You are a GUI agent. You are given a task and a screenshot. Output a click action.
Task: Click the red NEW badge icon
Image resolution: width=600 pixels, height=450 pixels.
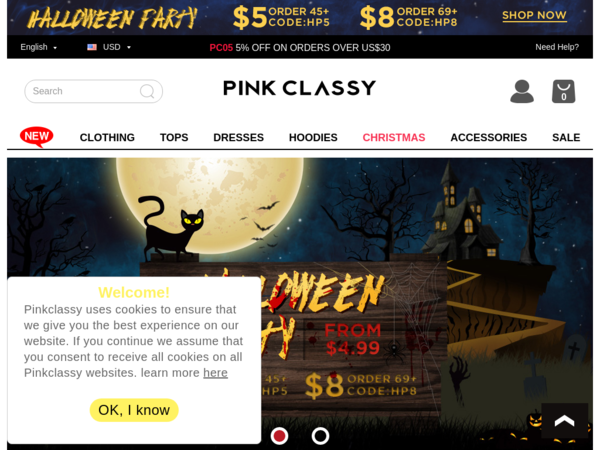[37, 137]
